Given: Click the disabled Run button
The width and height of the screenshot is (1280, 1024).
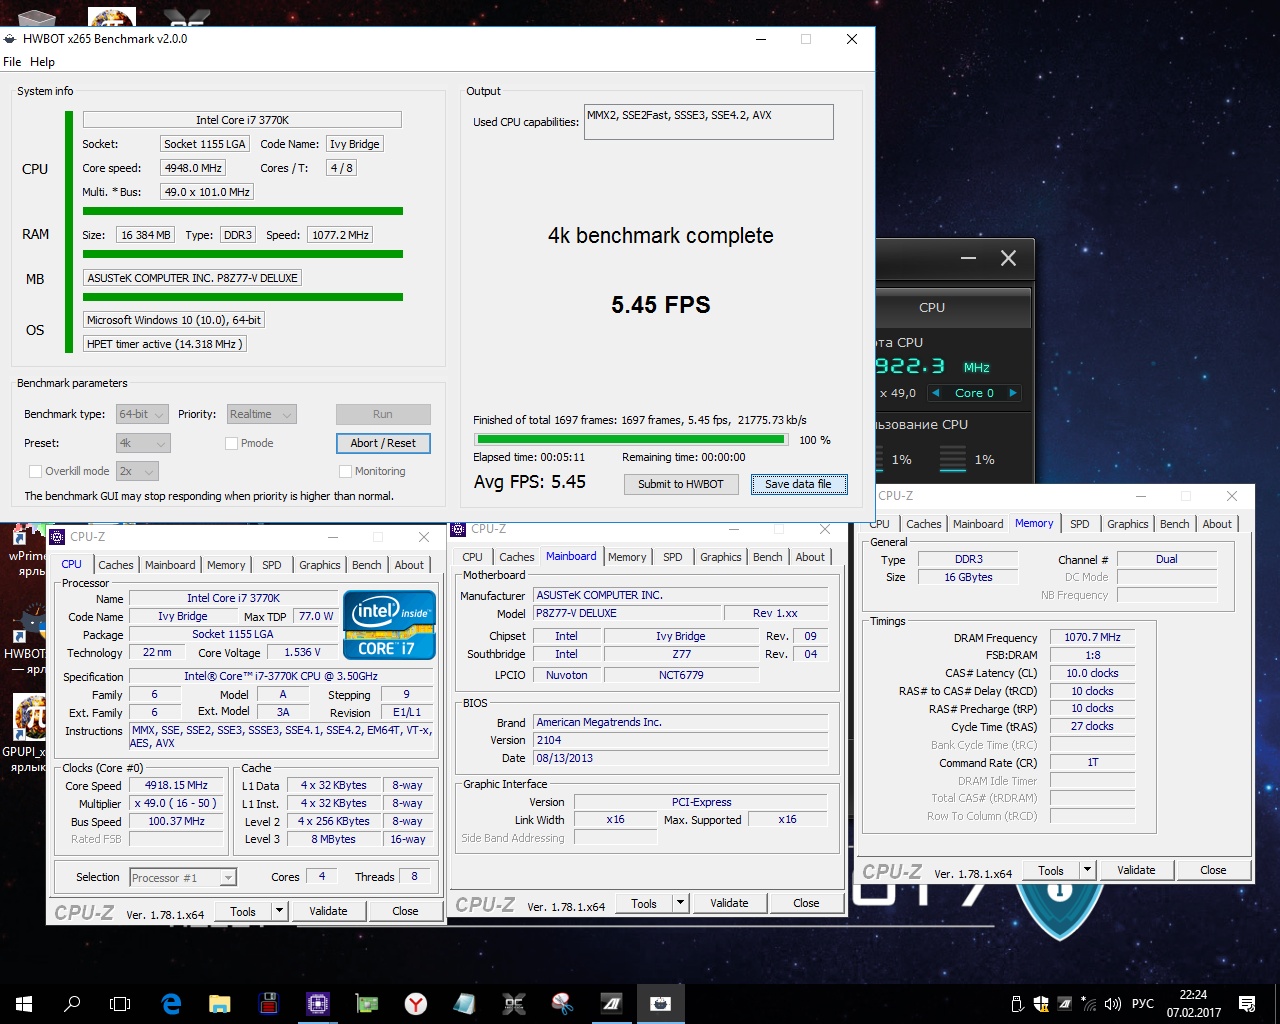Looking at the screenshot, I should coord(383,414).
